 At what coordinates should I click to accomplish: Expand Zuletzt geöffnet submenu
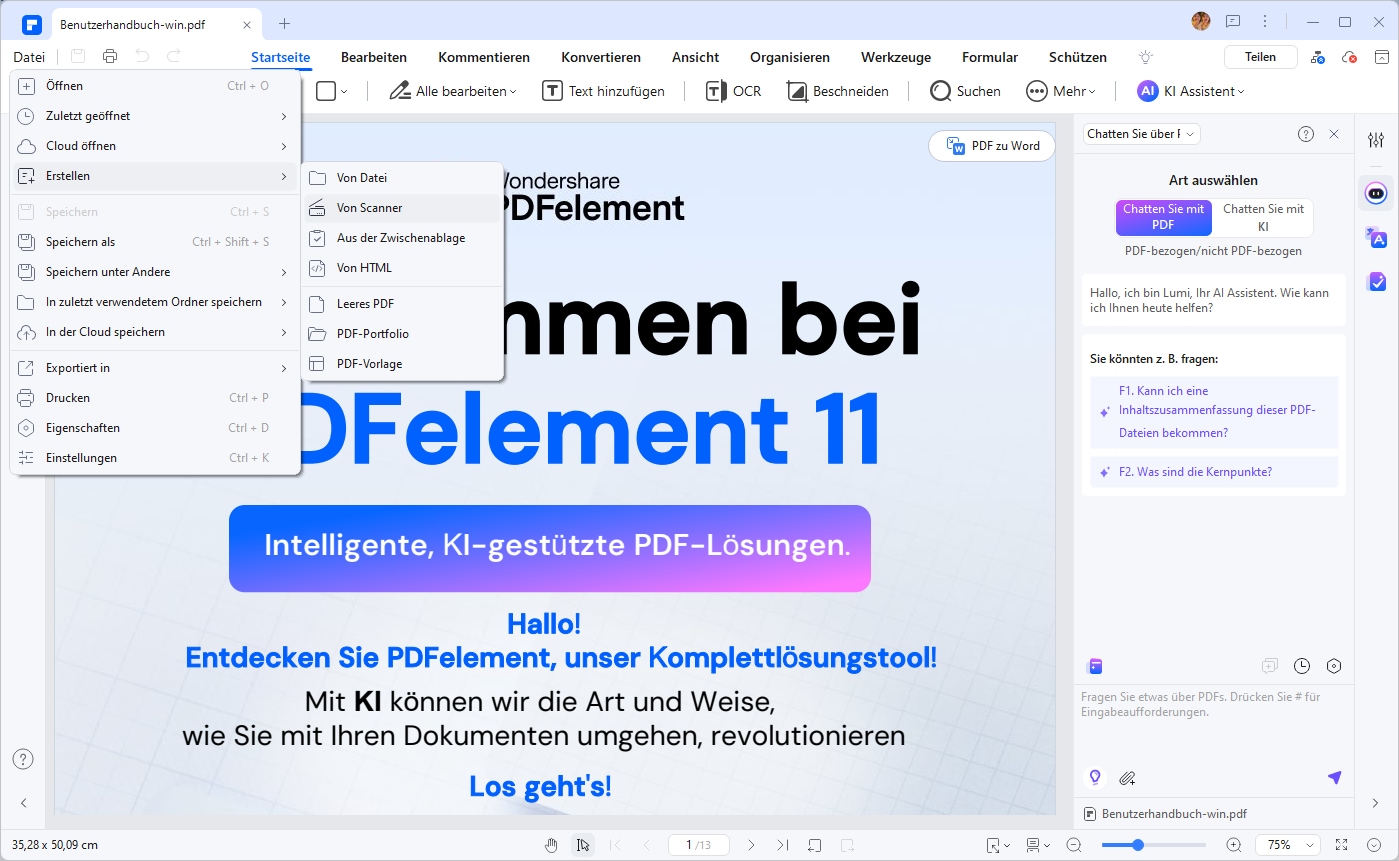[154, 116]
